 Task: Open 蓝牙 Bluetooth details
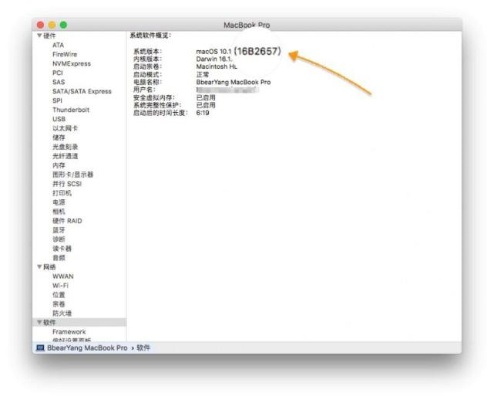(59, 230)
